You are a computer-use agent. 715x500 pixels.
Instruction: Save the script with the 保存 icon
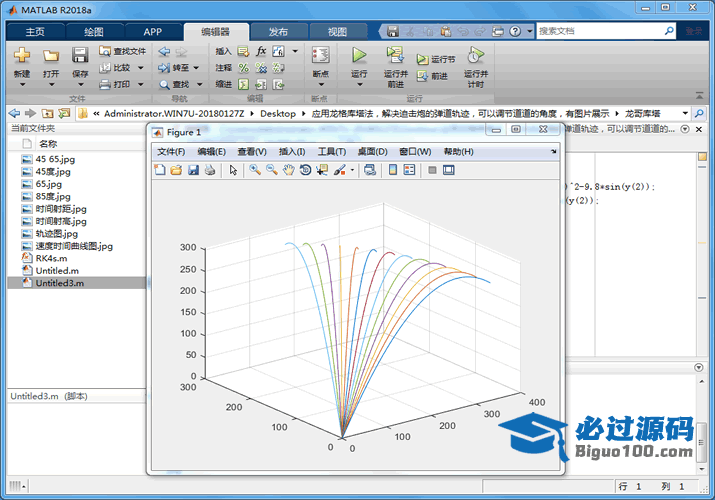tap(80, 55)
